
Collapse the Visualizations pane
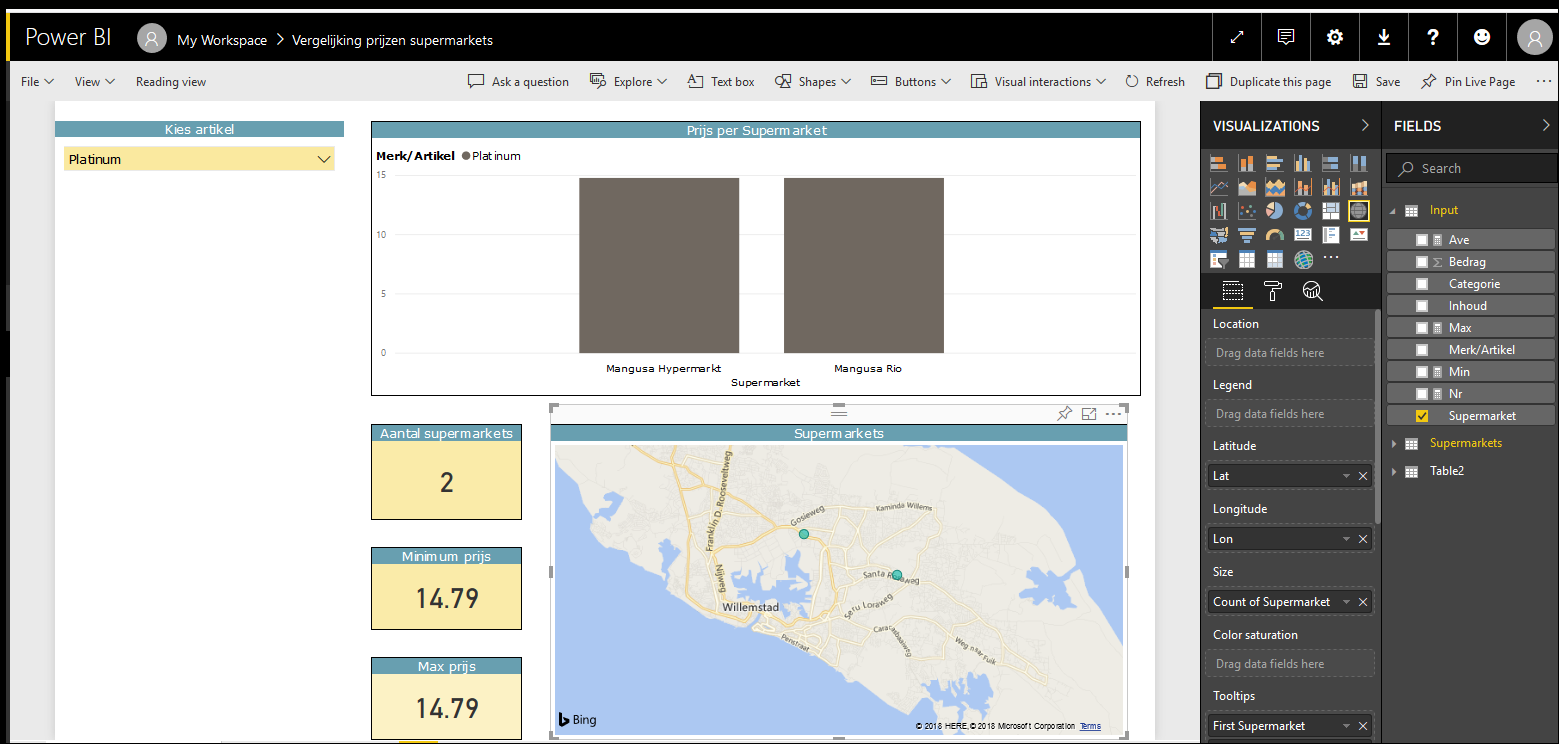1365,126
